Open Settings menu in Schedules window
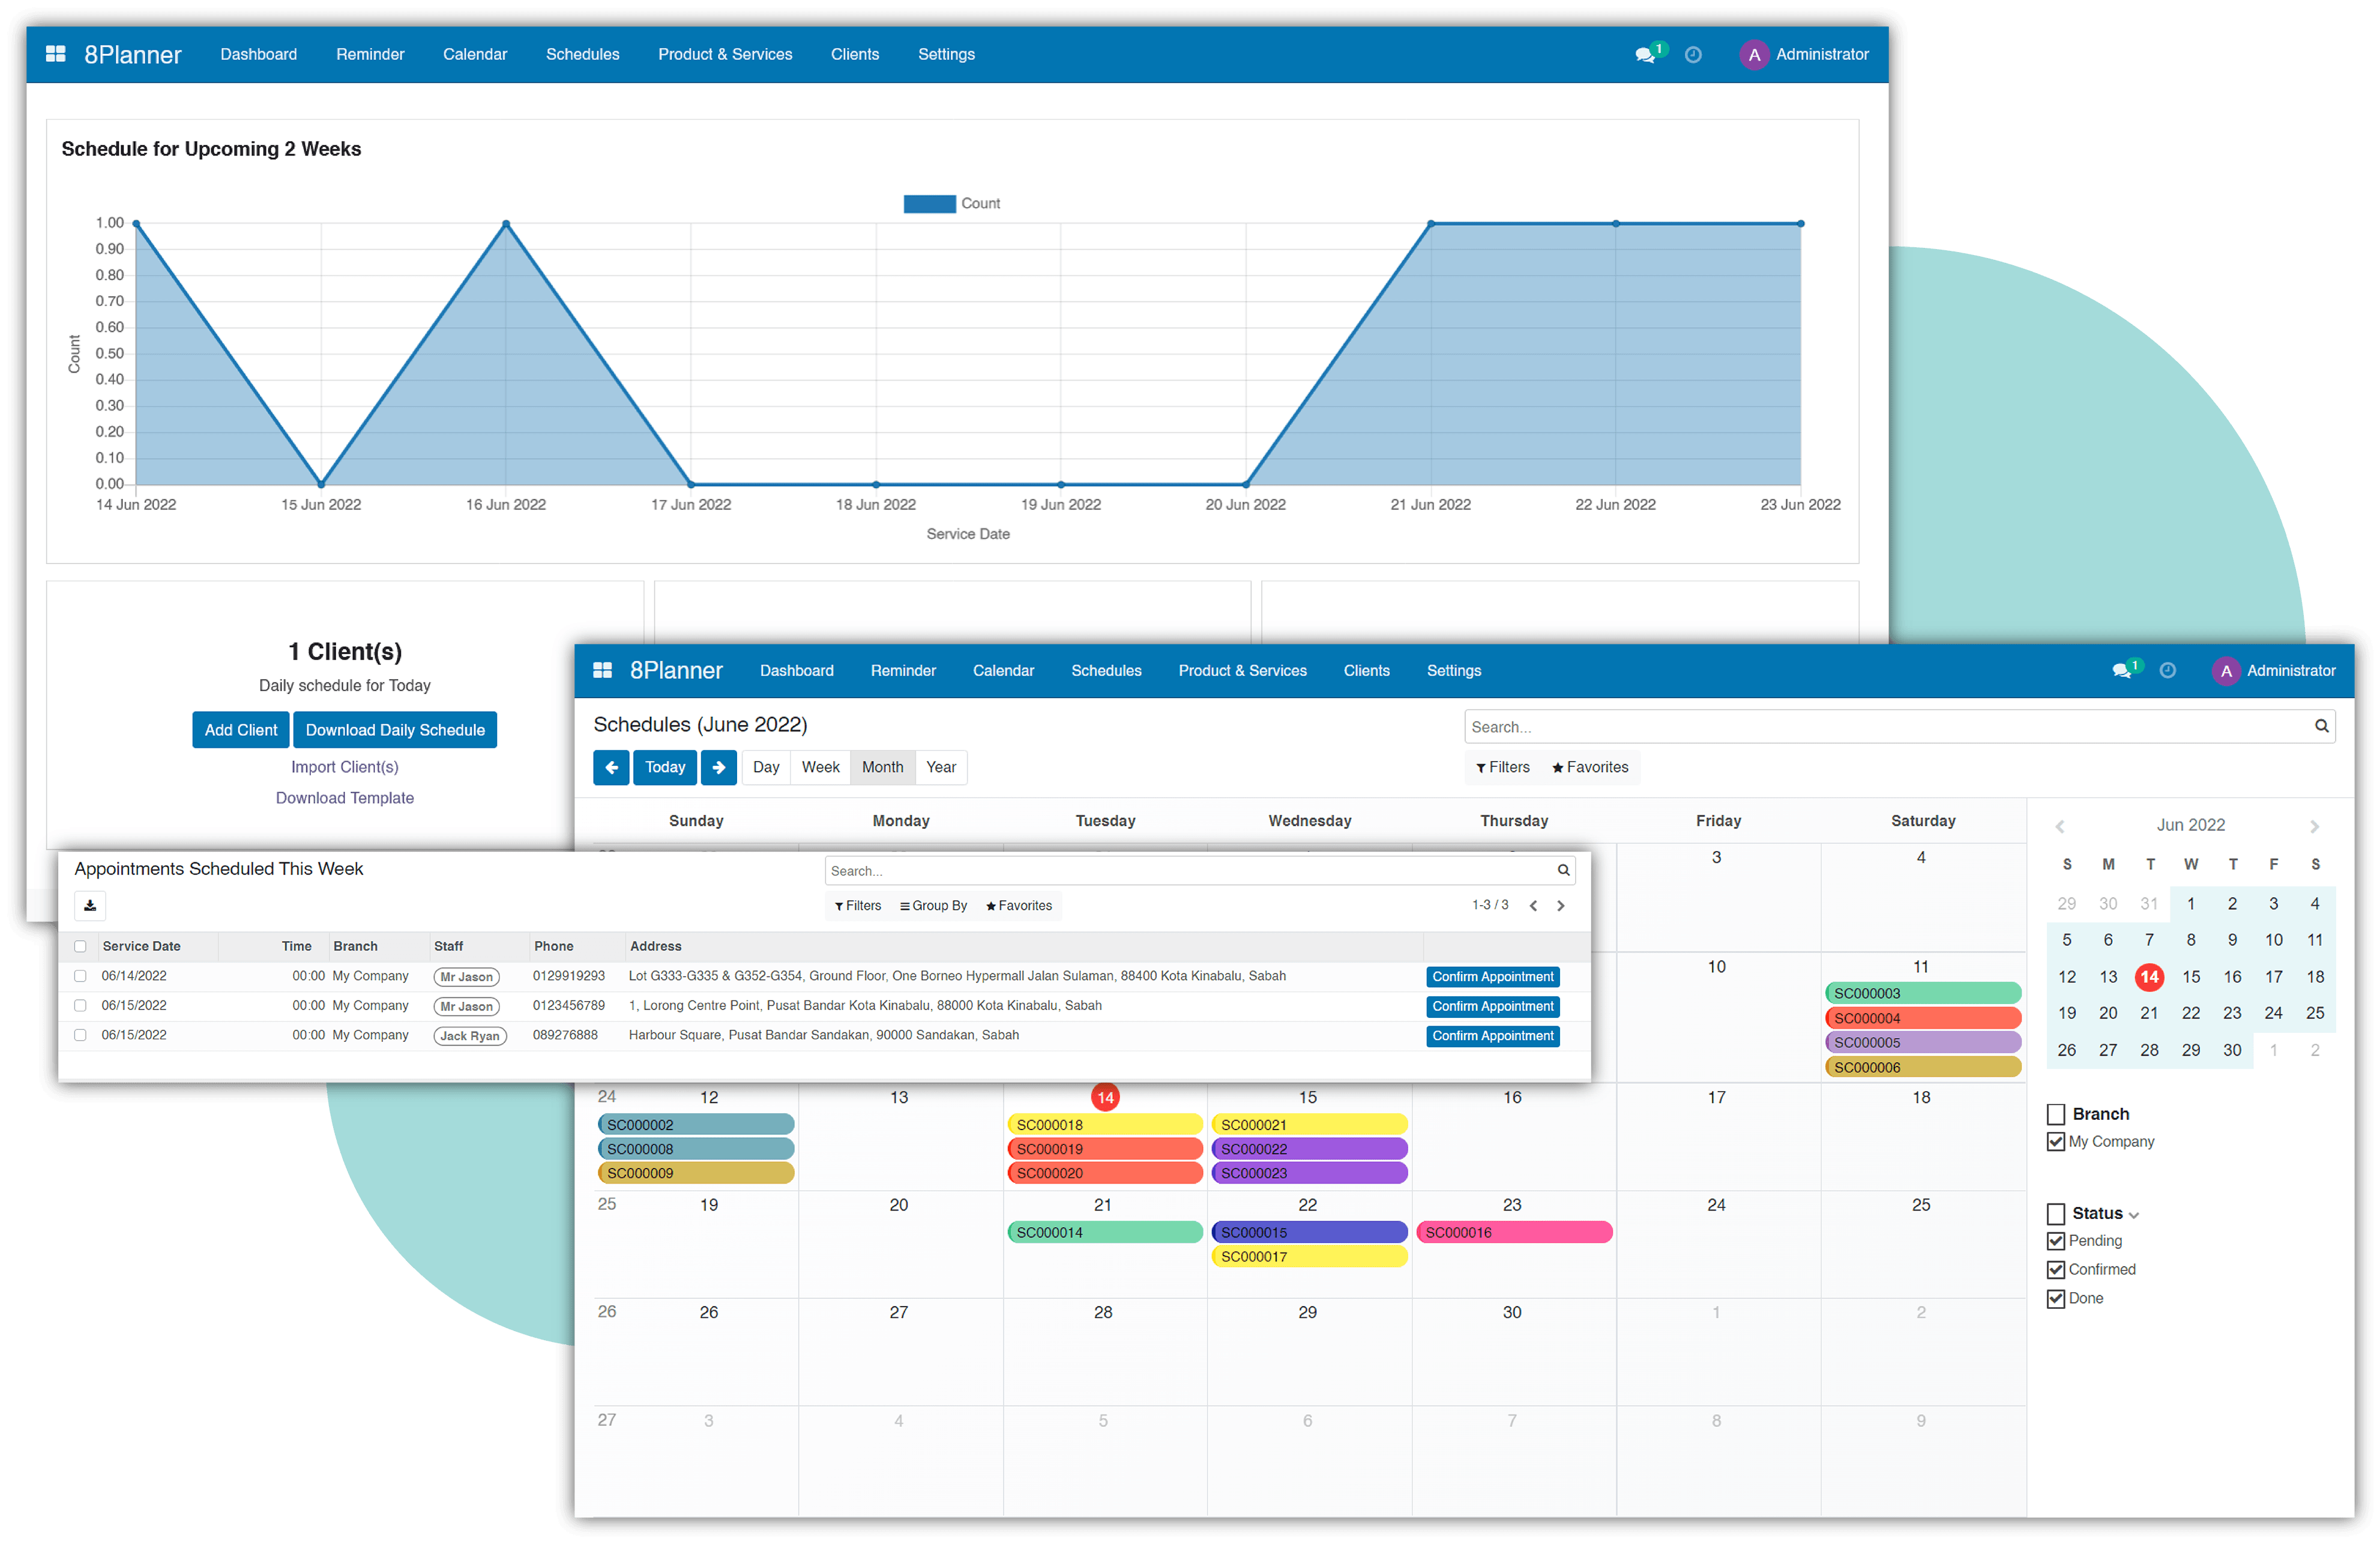The width and height of the screenshot is (2380, 1543). pyautogui.click(x=1453, y=670)
